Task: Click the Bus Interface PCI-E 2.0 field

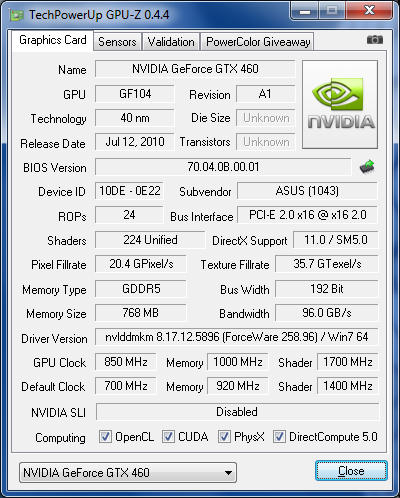Action: tap(307, 215)
